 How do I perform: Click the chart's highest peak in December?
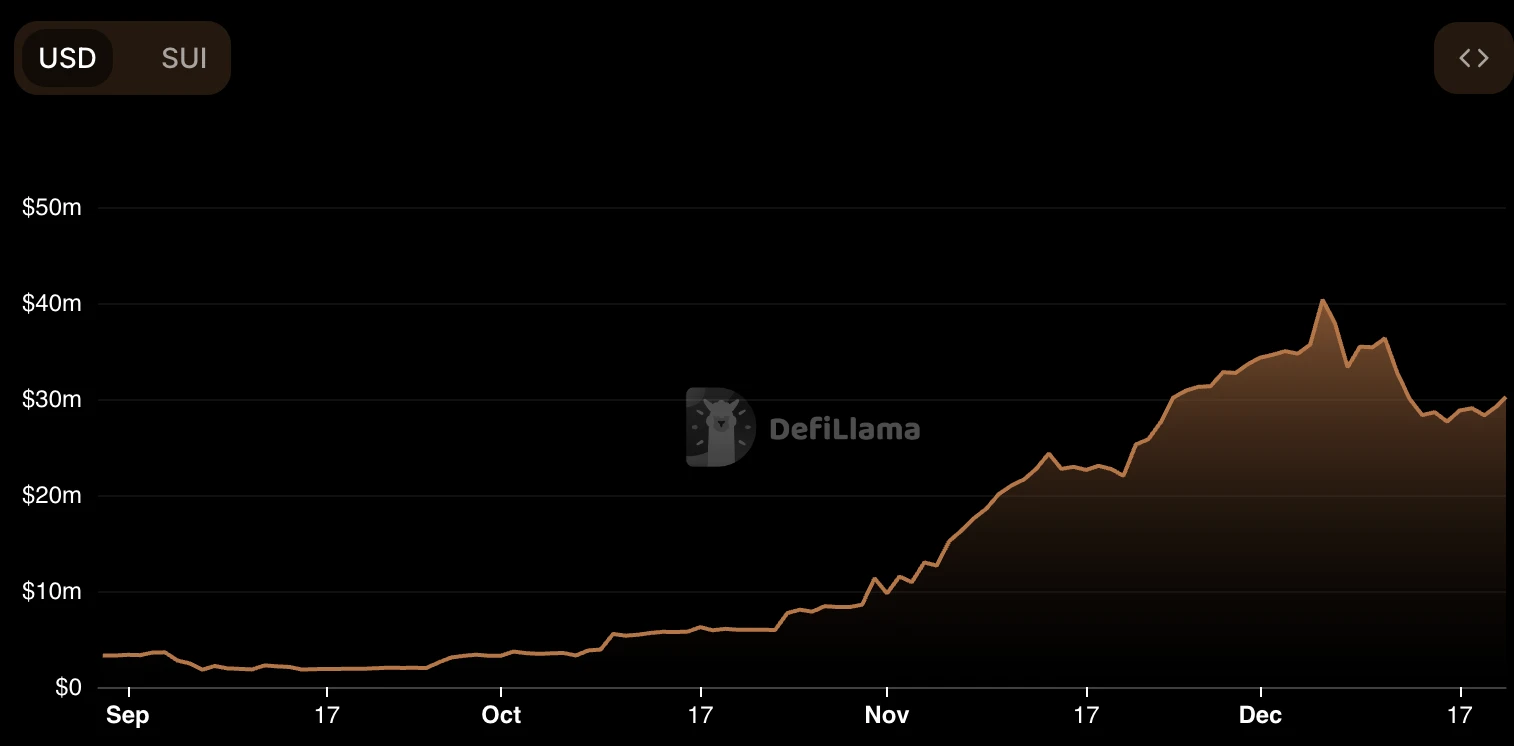point(1322,300)
